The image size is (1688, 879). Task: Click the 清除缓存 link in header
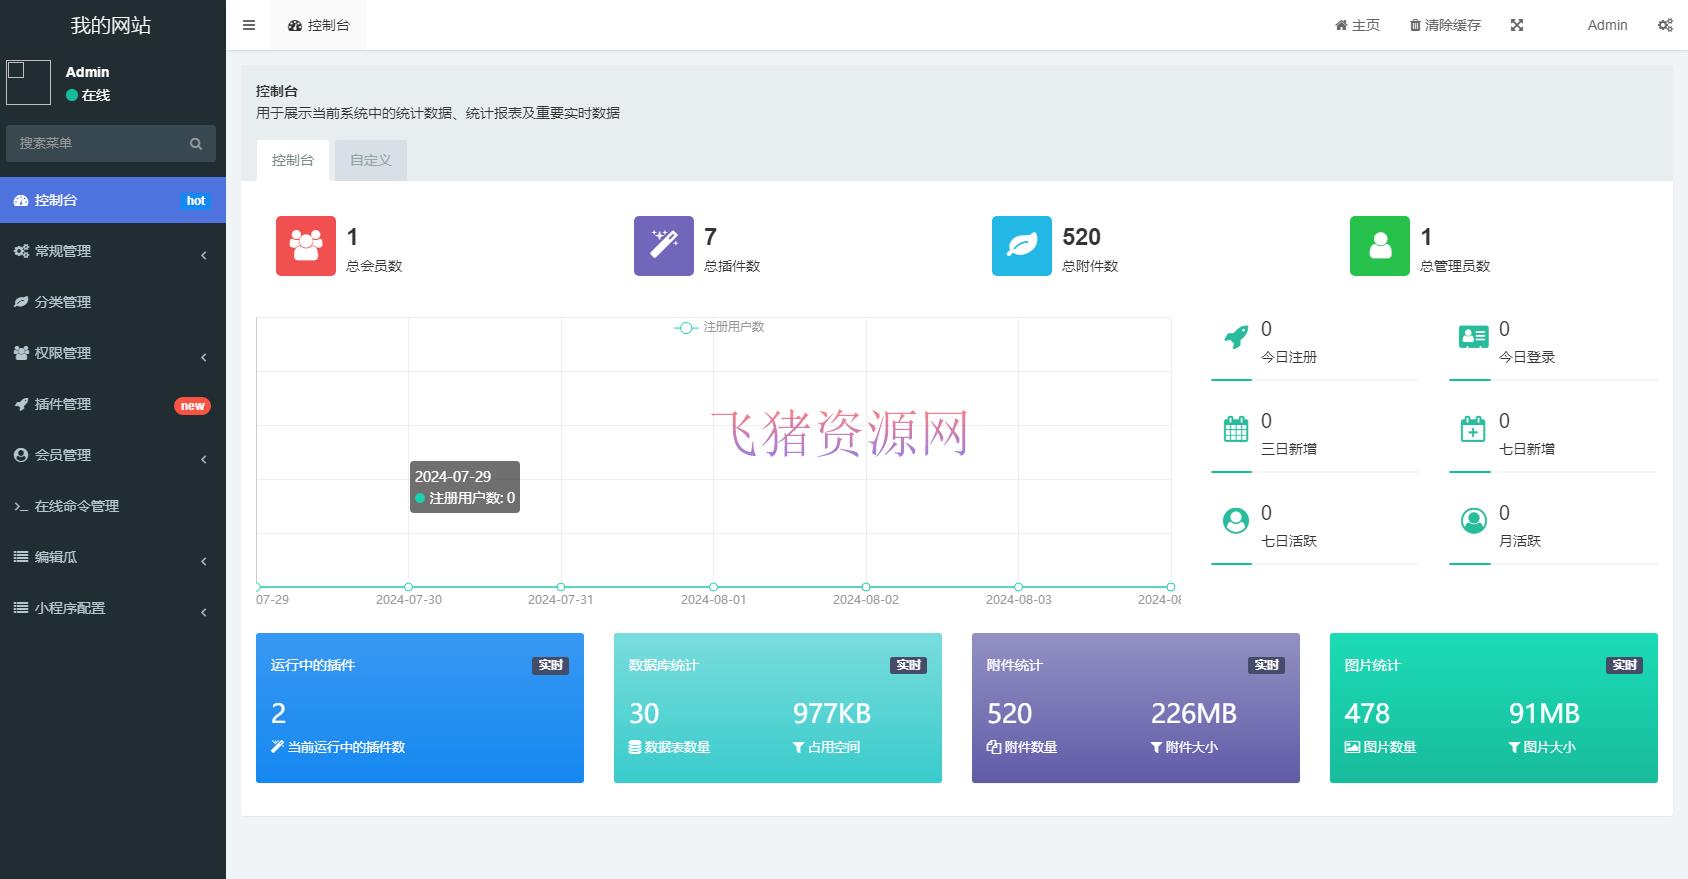[x=1445, y=25]
